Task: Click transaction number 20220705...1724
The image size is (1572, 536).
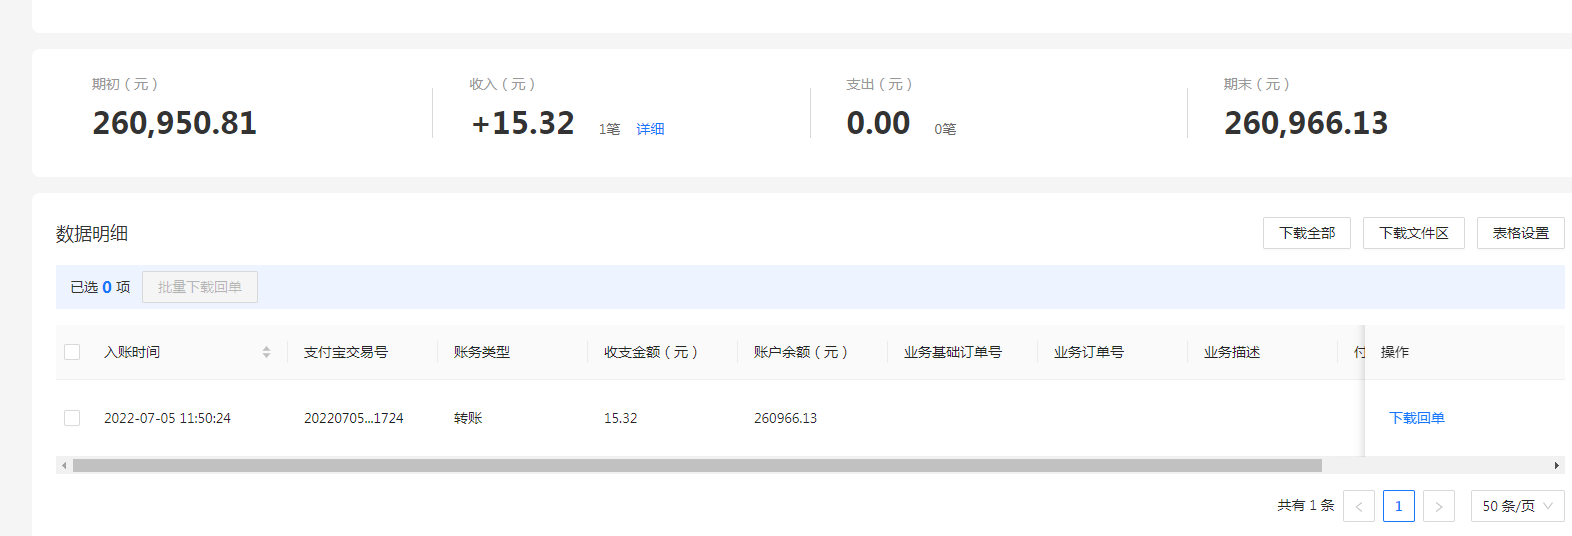Action: pos(354,418)
